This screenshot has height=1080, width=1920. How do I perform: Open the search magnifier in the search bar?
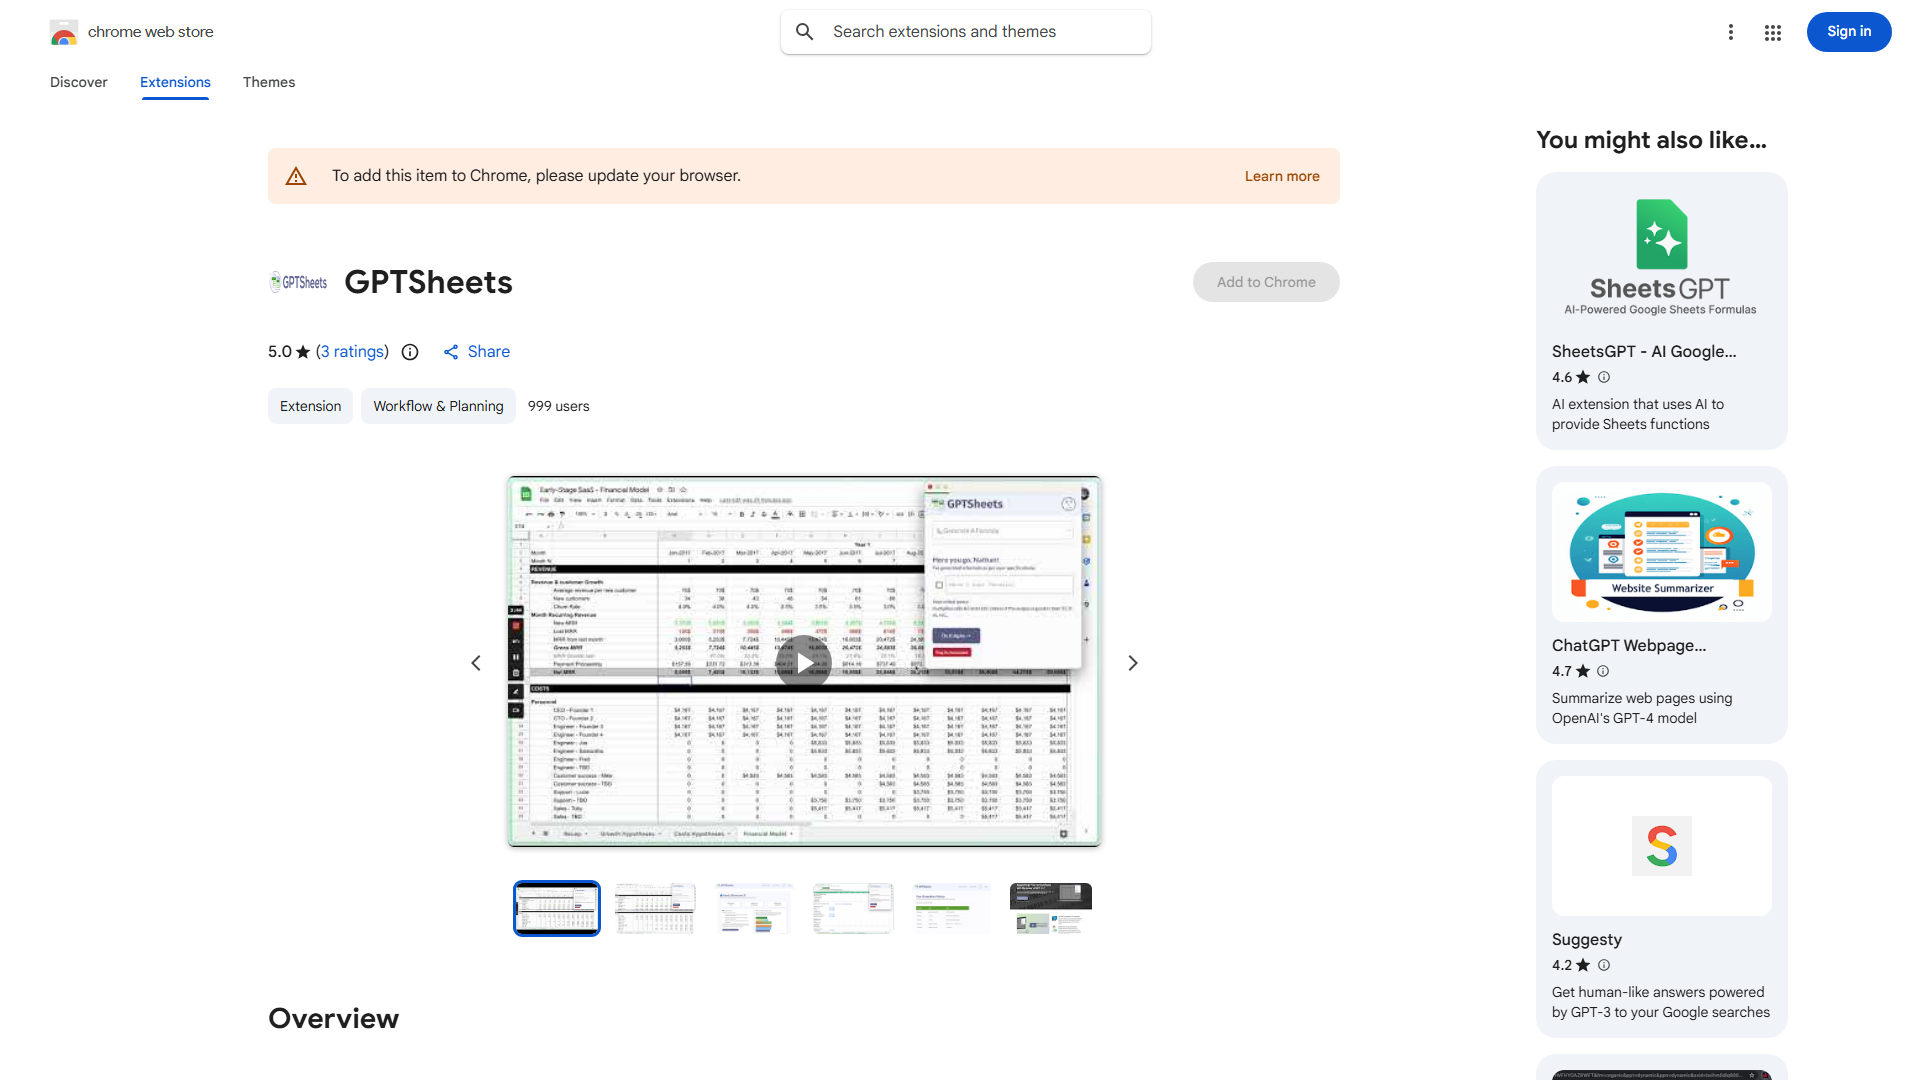[805, 31]
